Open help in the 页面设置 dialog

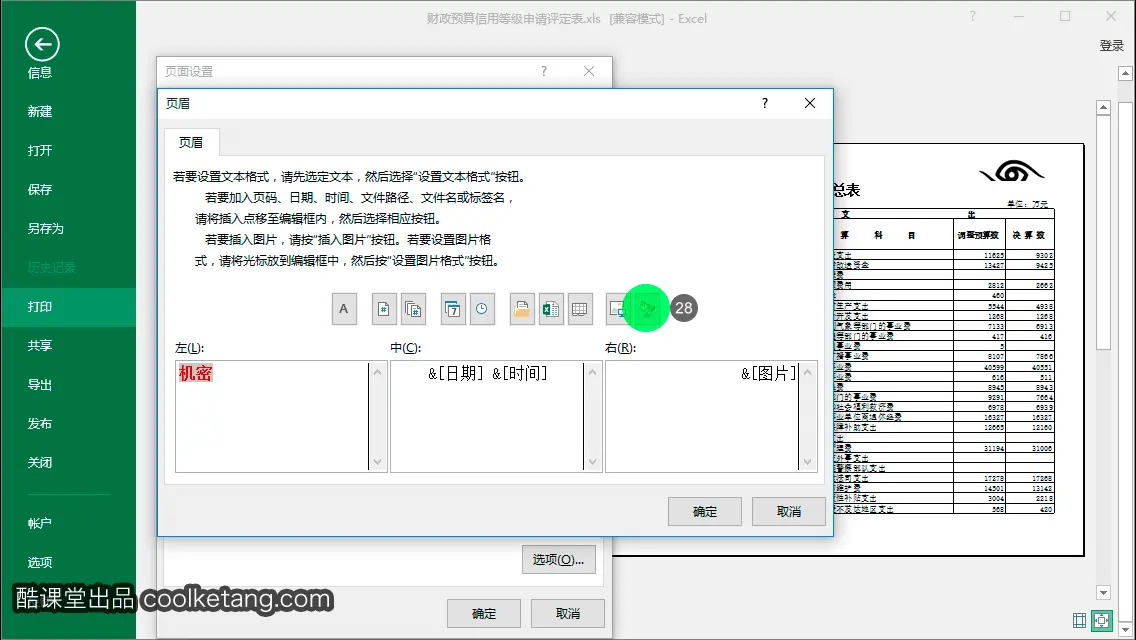pos(543,71)
